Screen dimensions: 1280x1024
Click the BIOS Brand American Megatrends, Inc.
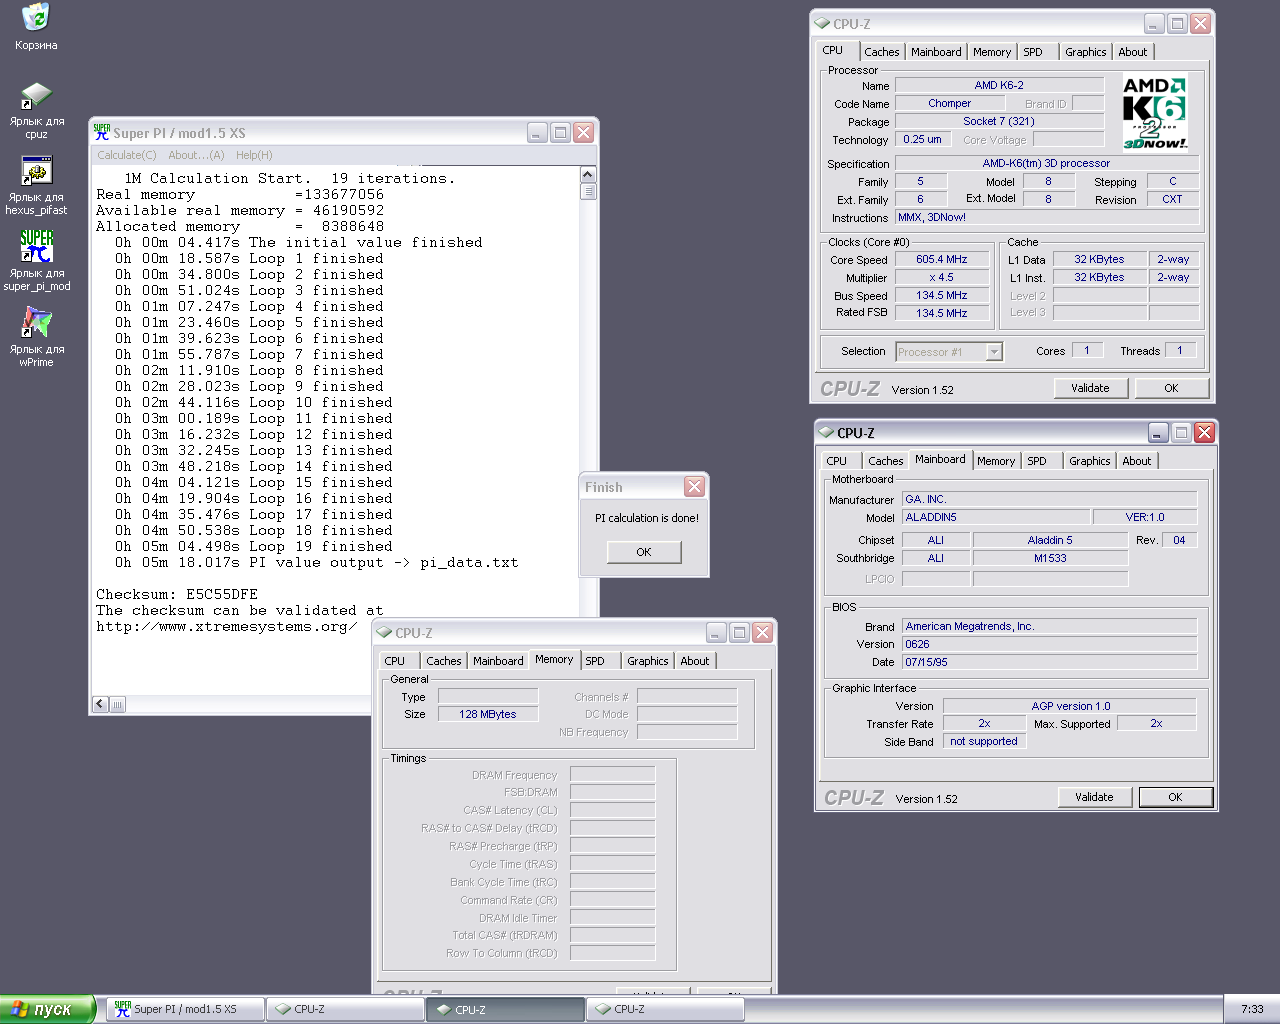click(x=1049, y=626)
